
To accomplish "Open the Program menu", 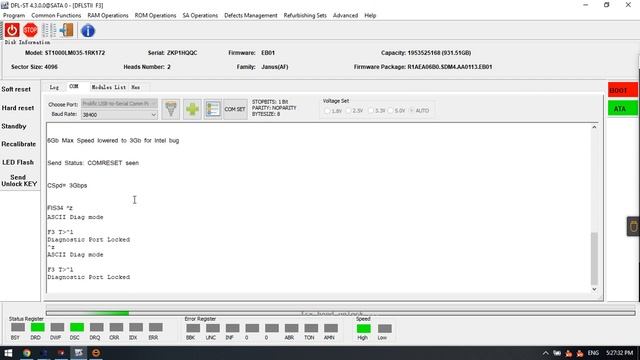I will [14, 16].
